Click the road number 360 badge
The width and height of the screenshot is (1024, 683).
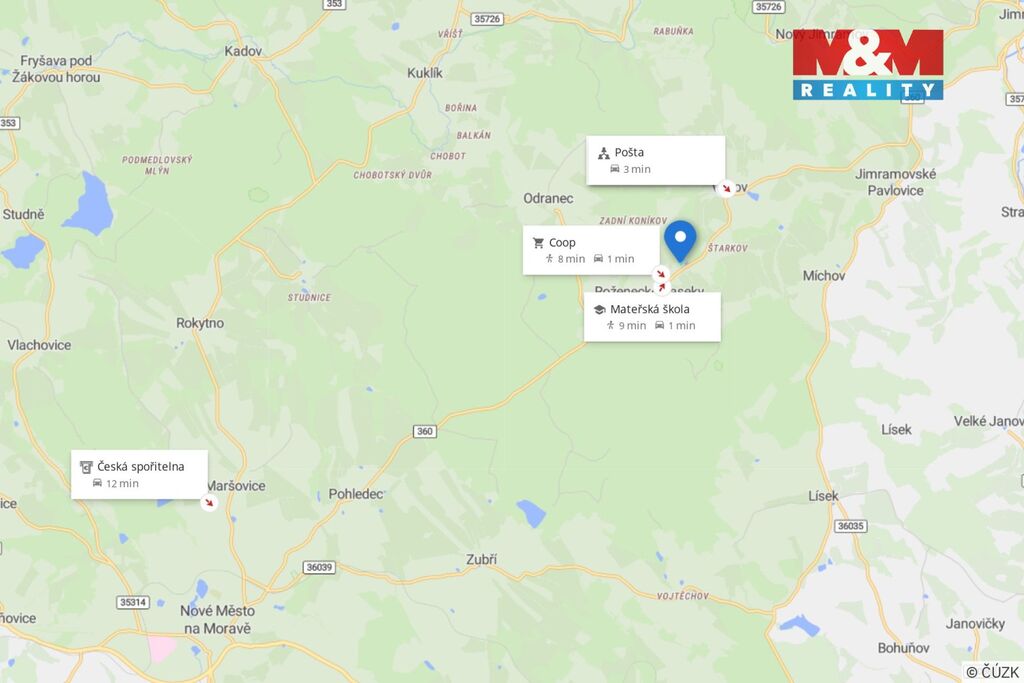[x=424, y=431]
